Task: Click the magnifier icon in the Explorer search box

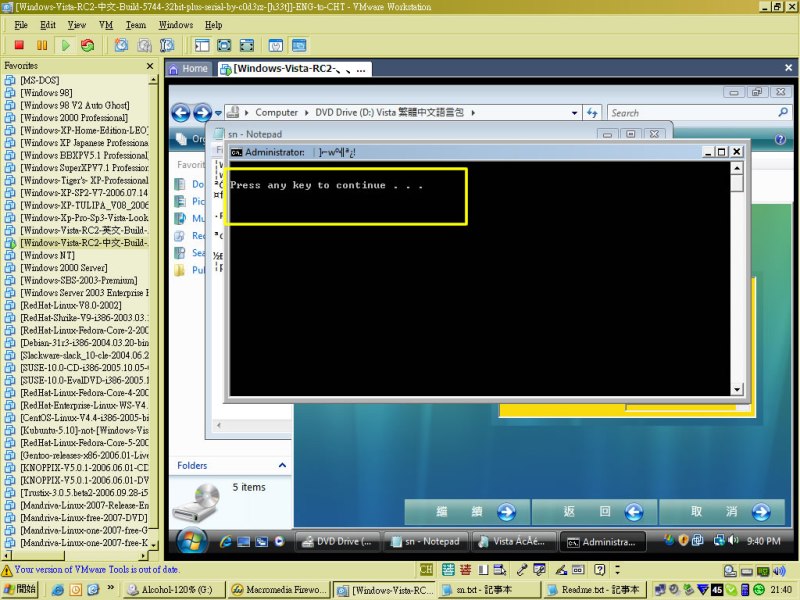Action: click(x=783, y=112)
